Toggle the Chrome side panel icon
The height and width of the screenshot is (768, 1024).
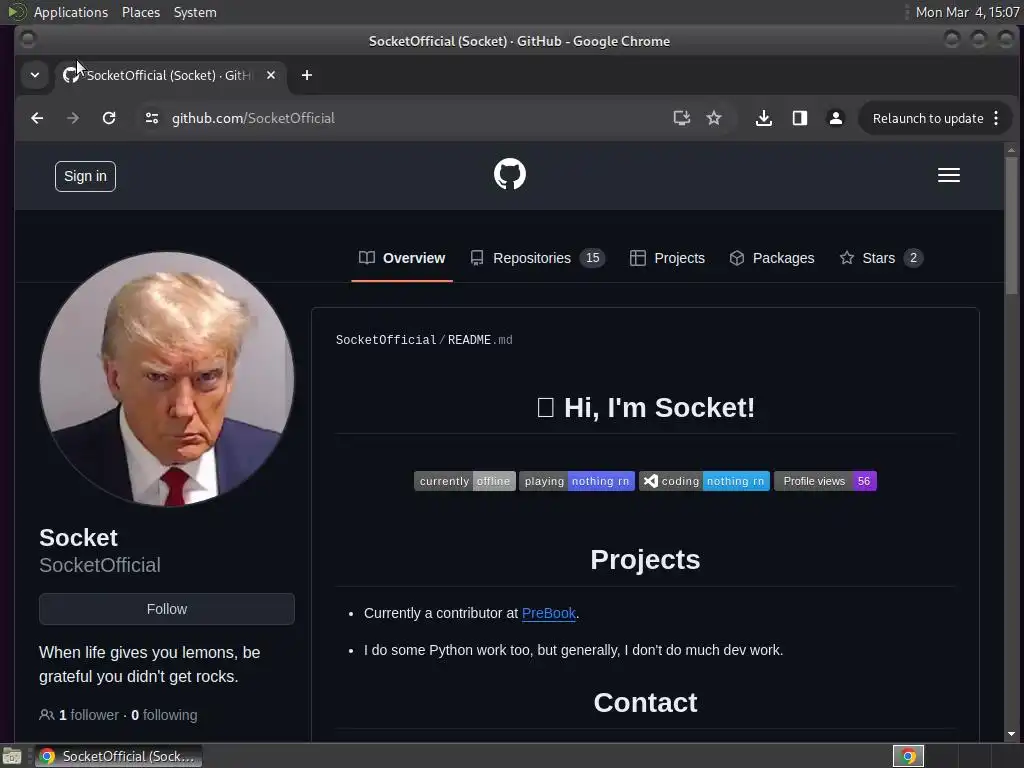(x=799, y=118)
